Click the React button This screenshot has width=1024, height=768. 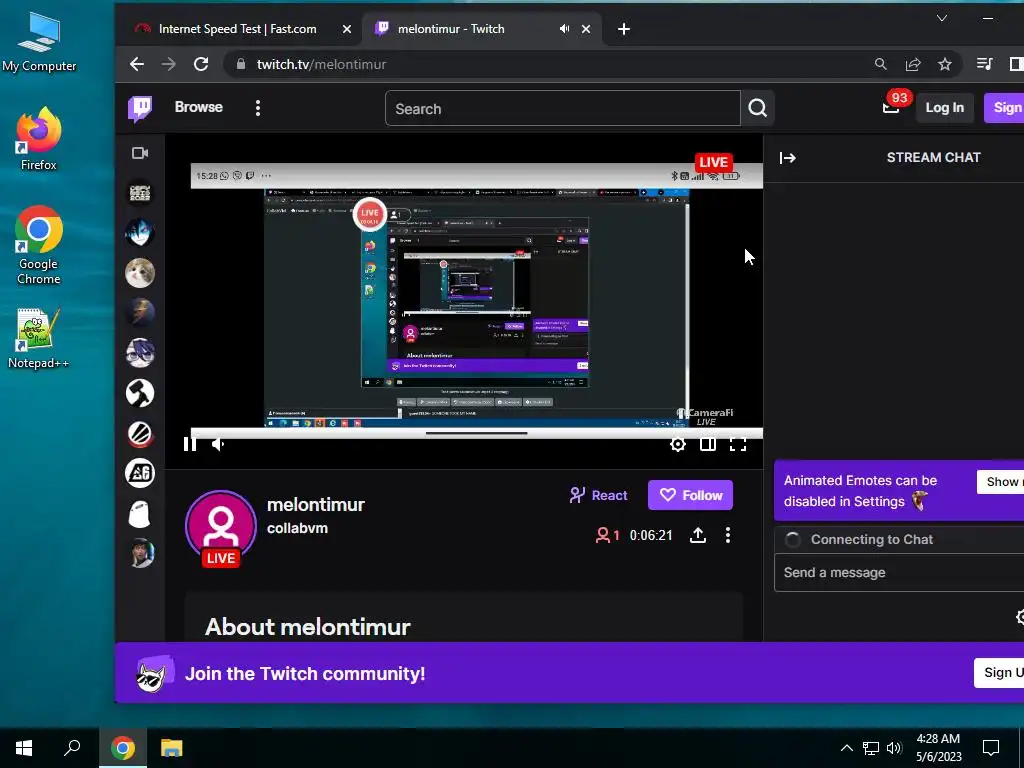click(x=598, y=495)
